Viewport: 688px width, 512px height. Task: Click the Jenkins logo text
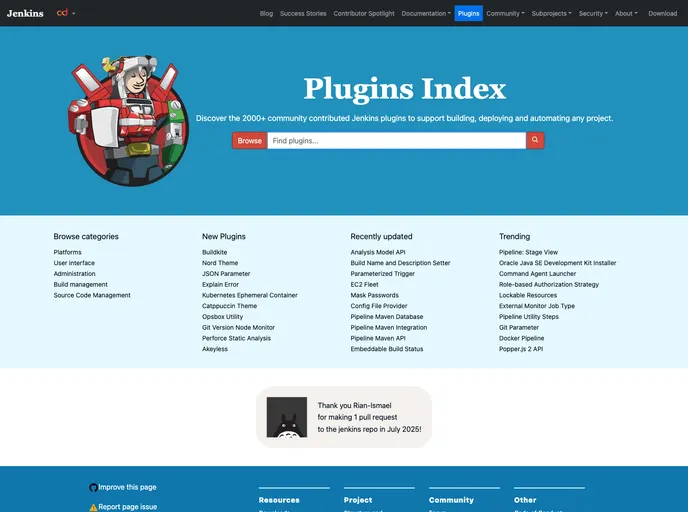25,13
